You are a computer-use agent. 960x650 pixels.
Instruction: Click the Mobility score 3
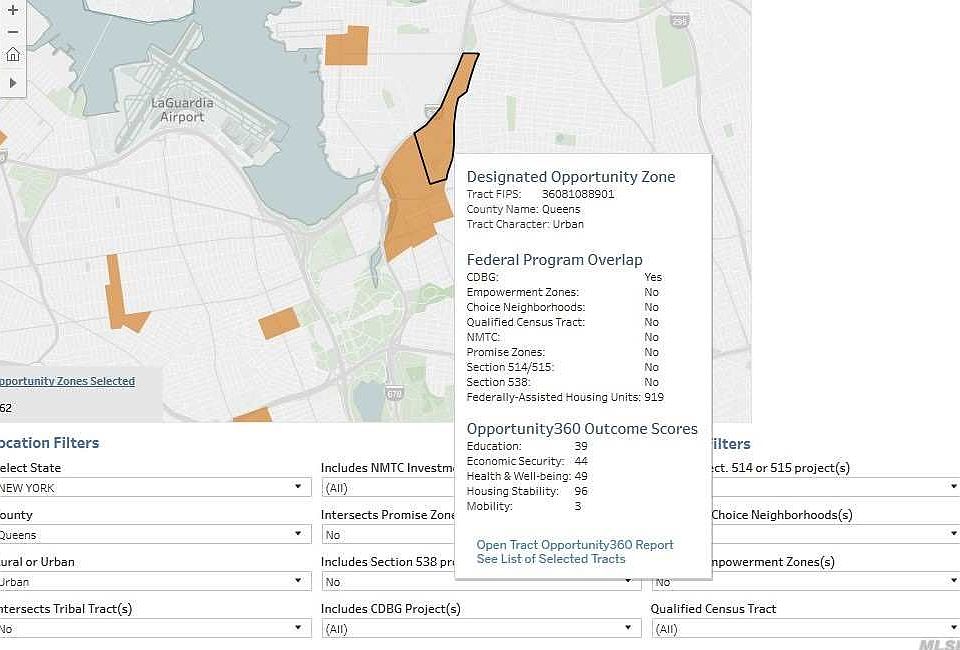click(578, 506)
